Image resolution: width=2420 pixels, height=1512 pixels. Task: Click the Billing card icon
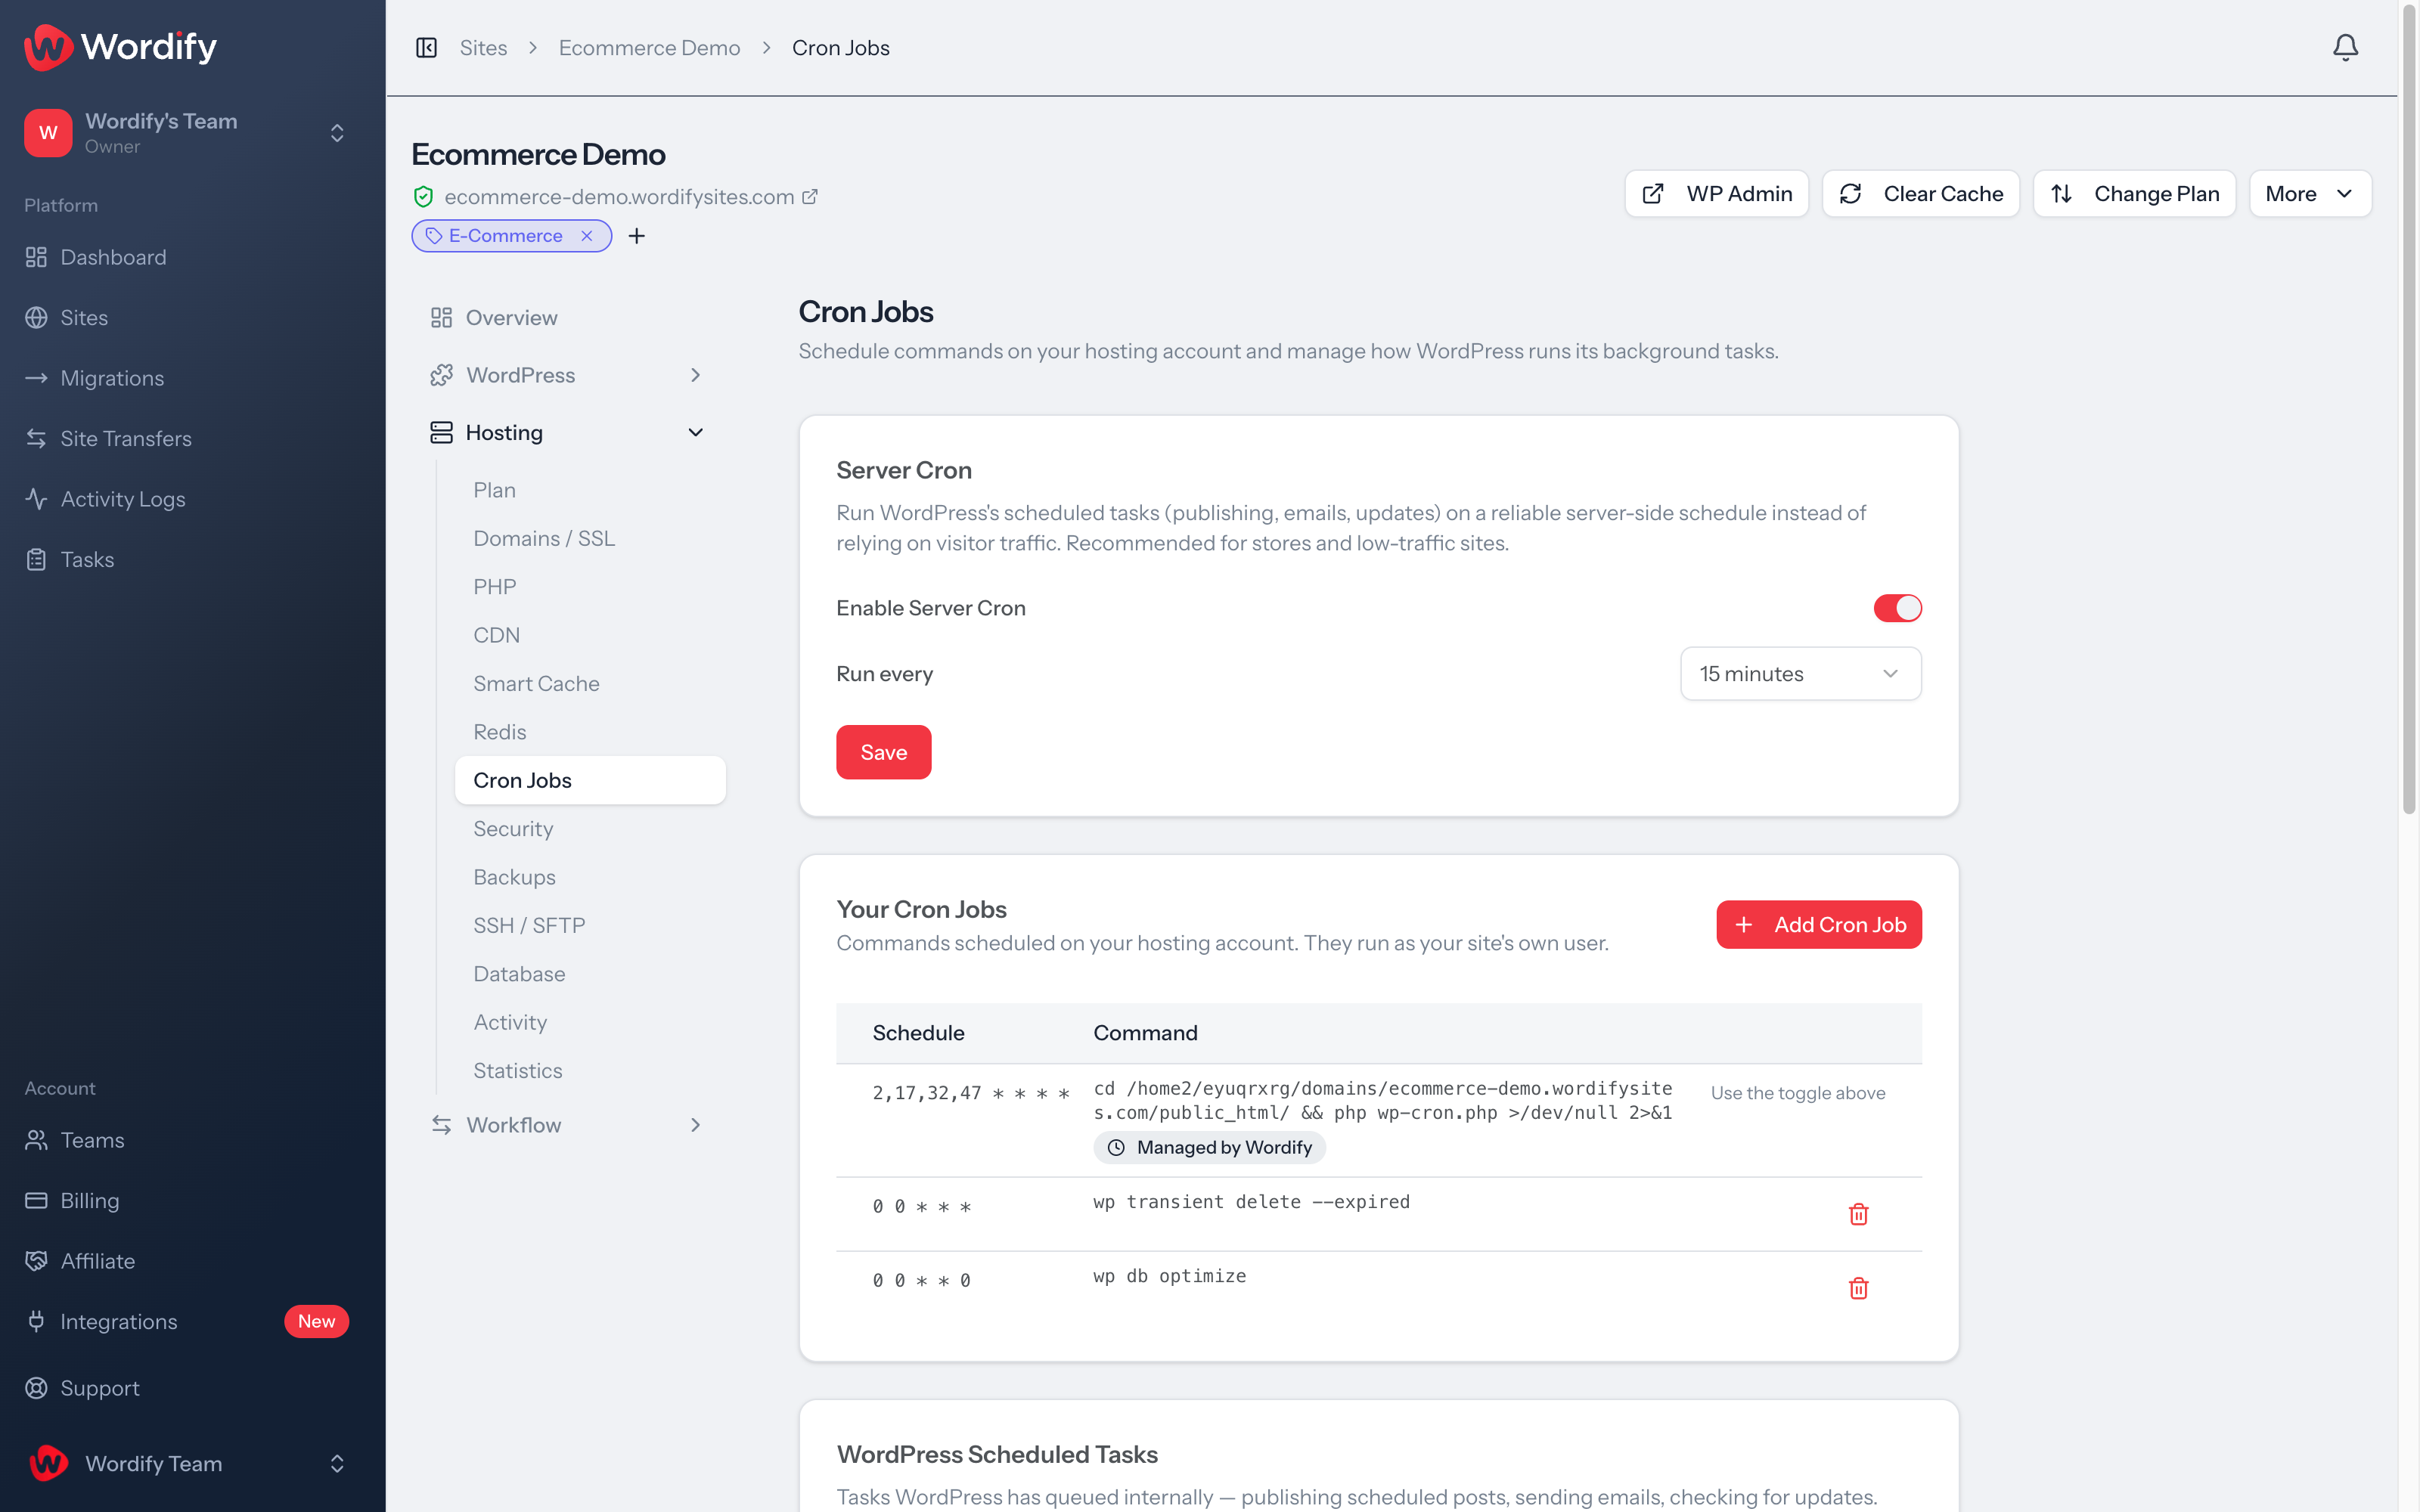(x=36, y=1201)
